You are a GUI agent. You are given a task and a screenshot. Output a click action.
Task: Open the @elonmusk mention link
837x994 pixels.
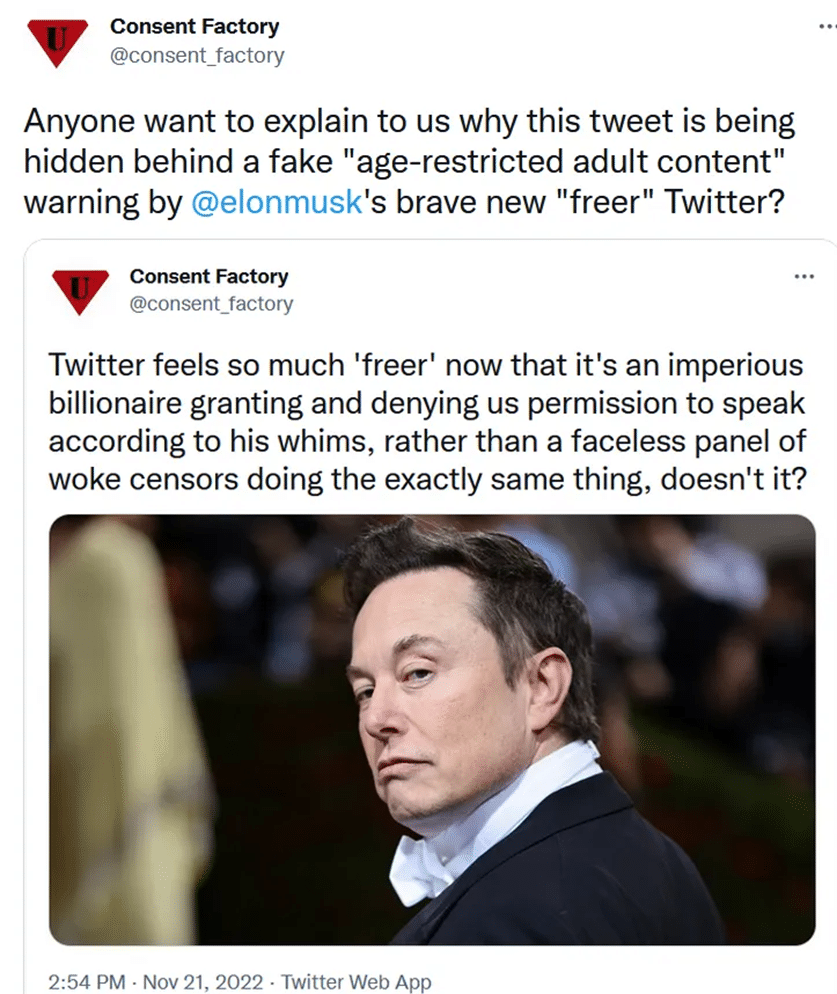[x=276, y=202]
